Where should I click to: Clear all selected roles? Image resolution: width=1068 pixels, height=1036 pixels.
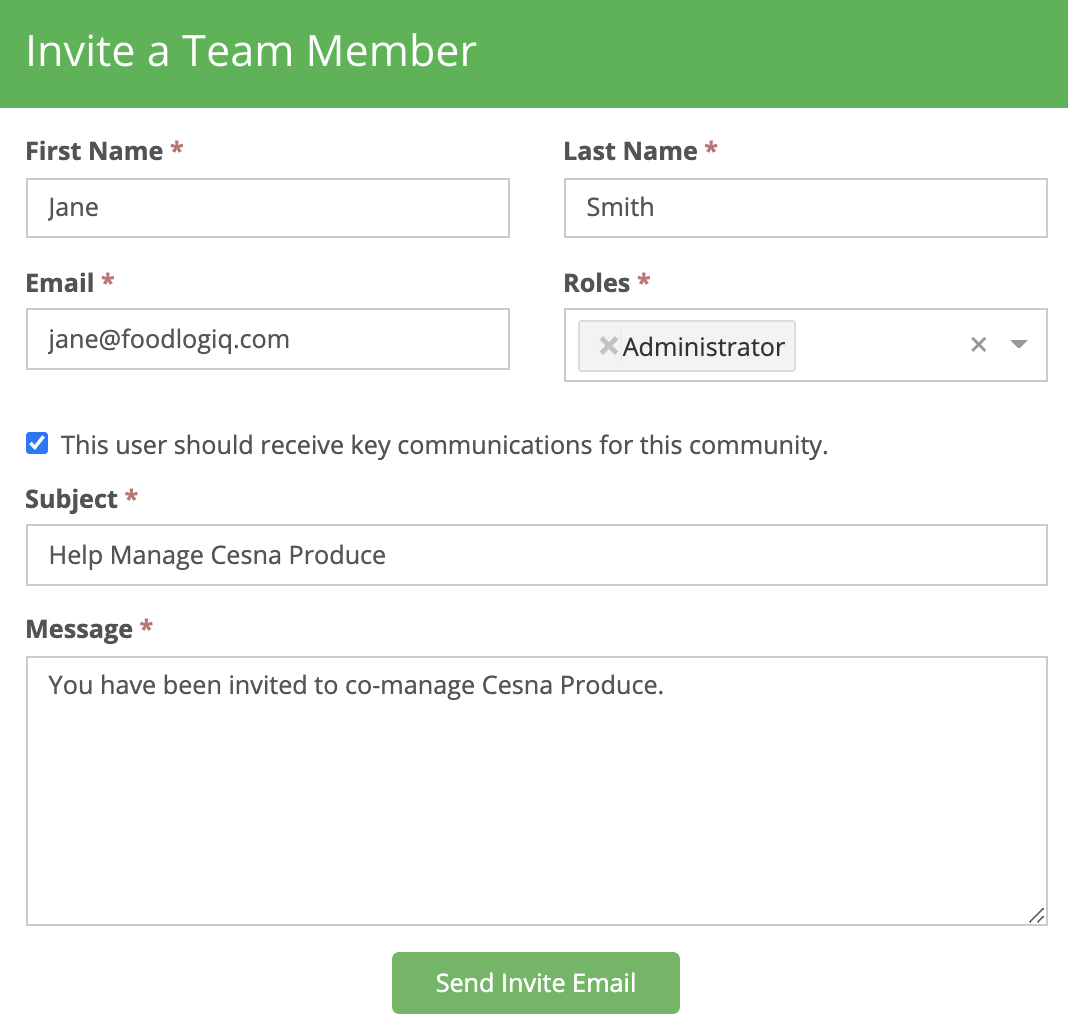click(978, 345)
